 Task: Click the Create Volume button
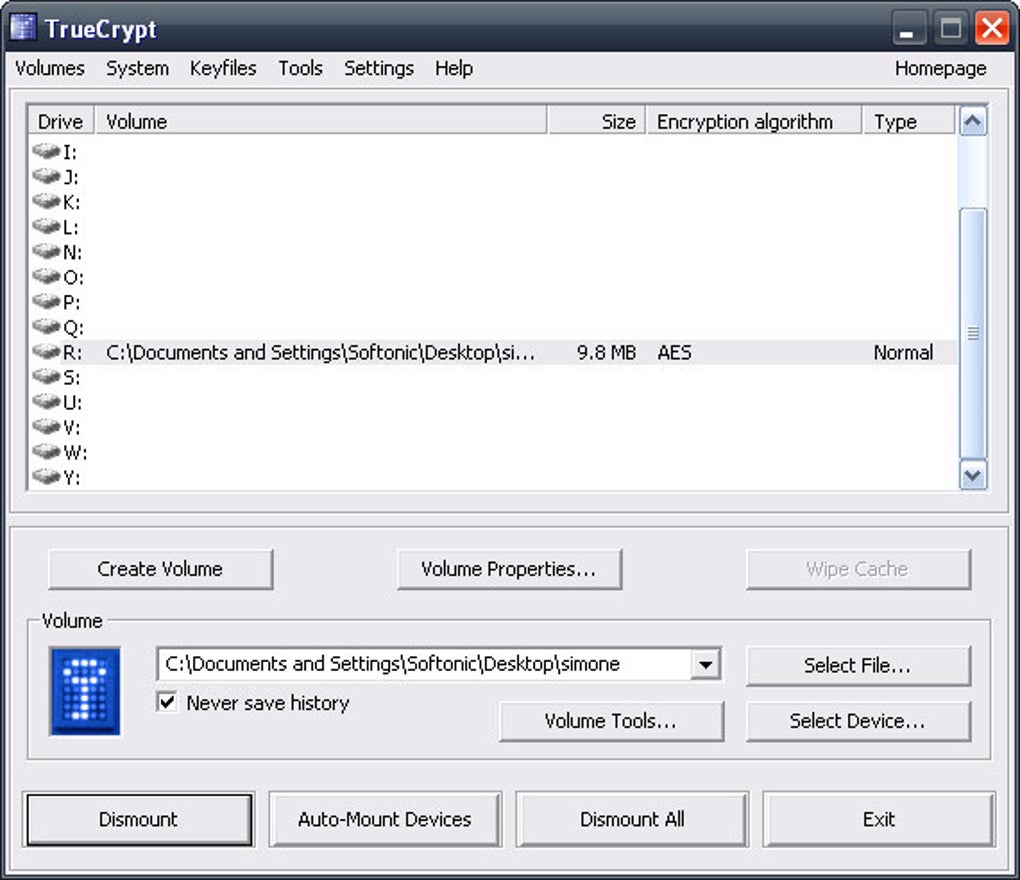[x=161, y=569]
